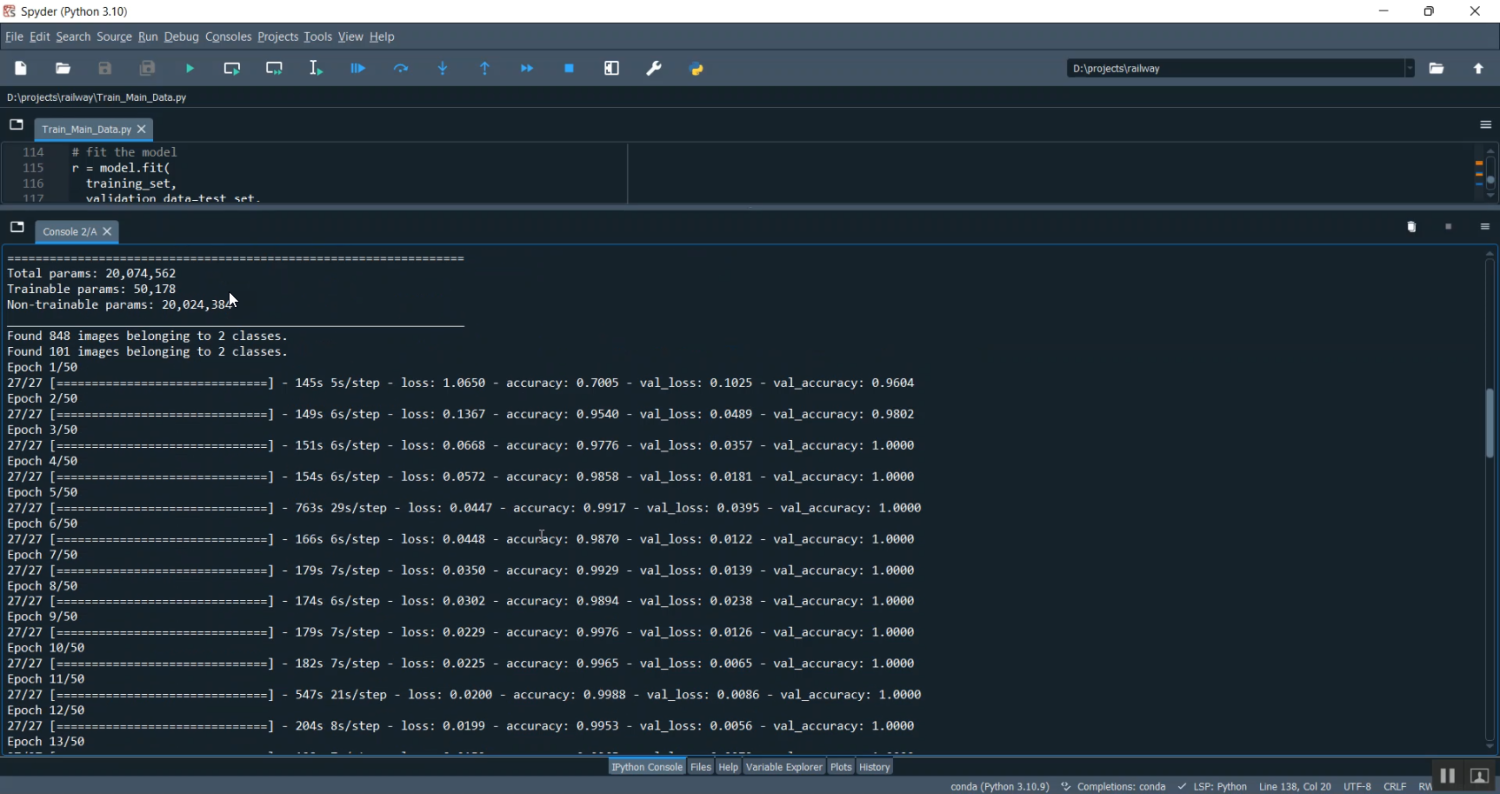
Task: Open Preferences via the wrench icon
Action: [654, 69]
